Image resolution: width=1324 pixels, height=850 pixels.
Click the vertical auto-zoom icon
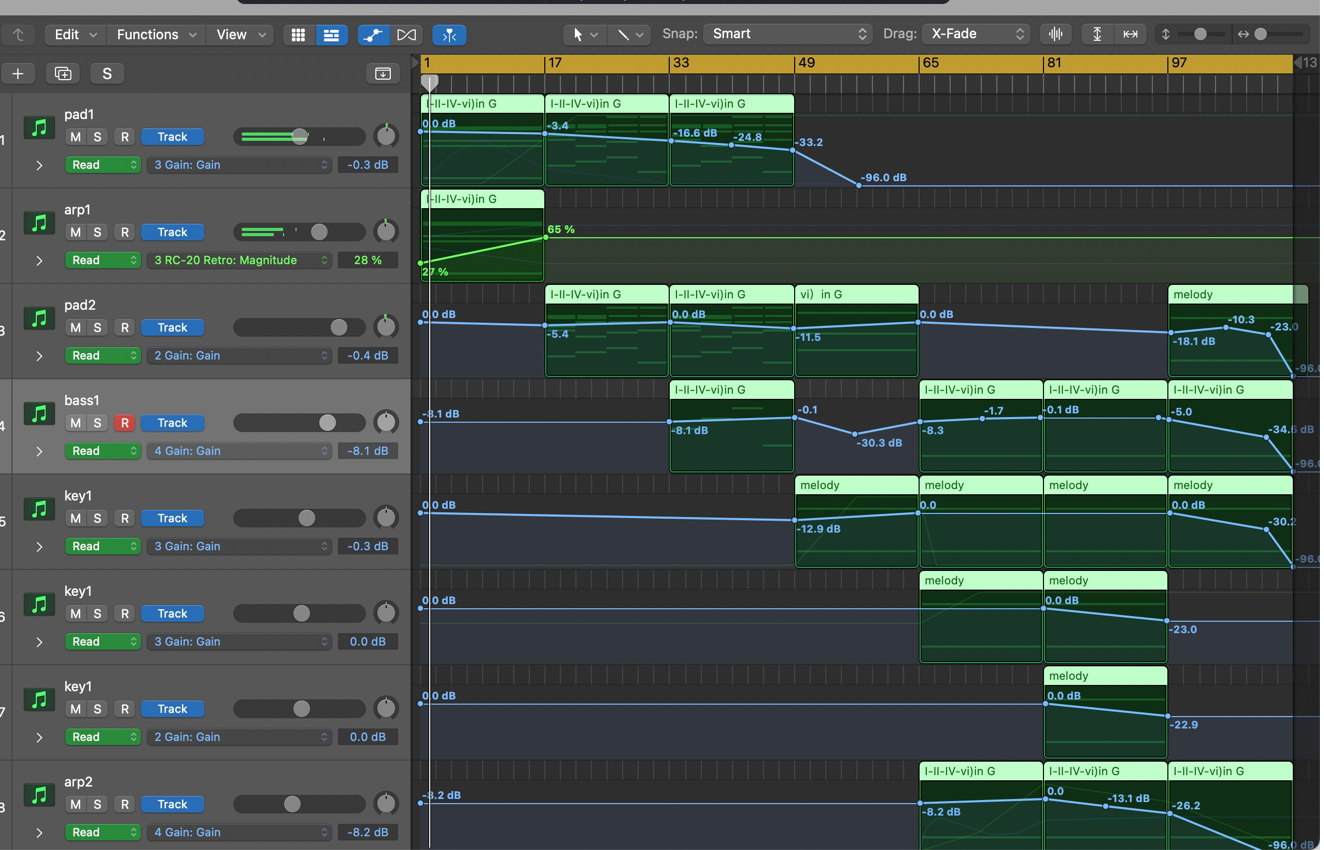(x=1095, y=34)
